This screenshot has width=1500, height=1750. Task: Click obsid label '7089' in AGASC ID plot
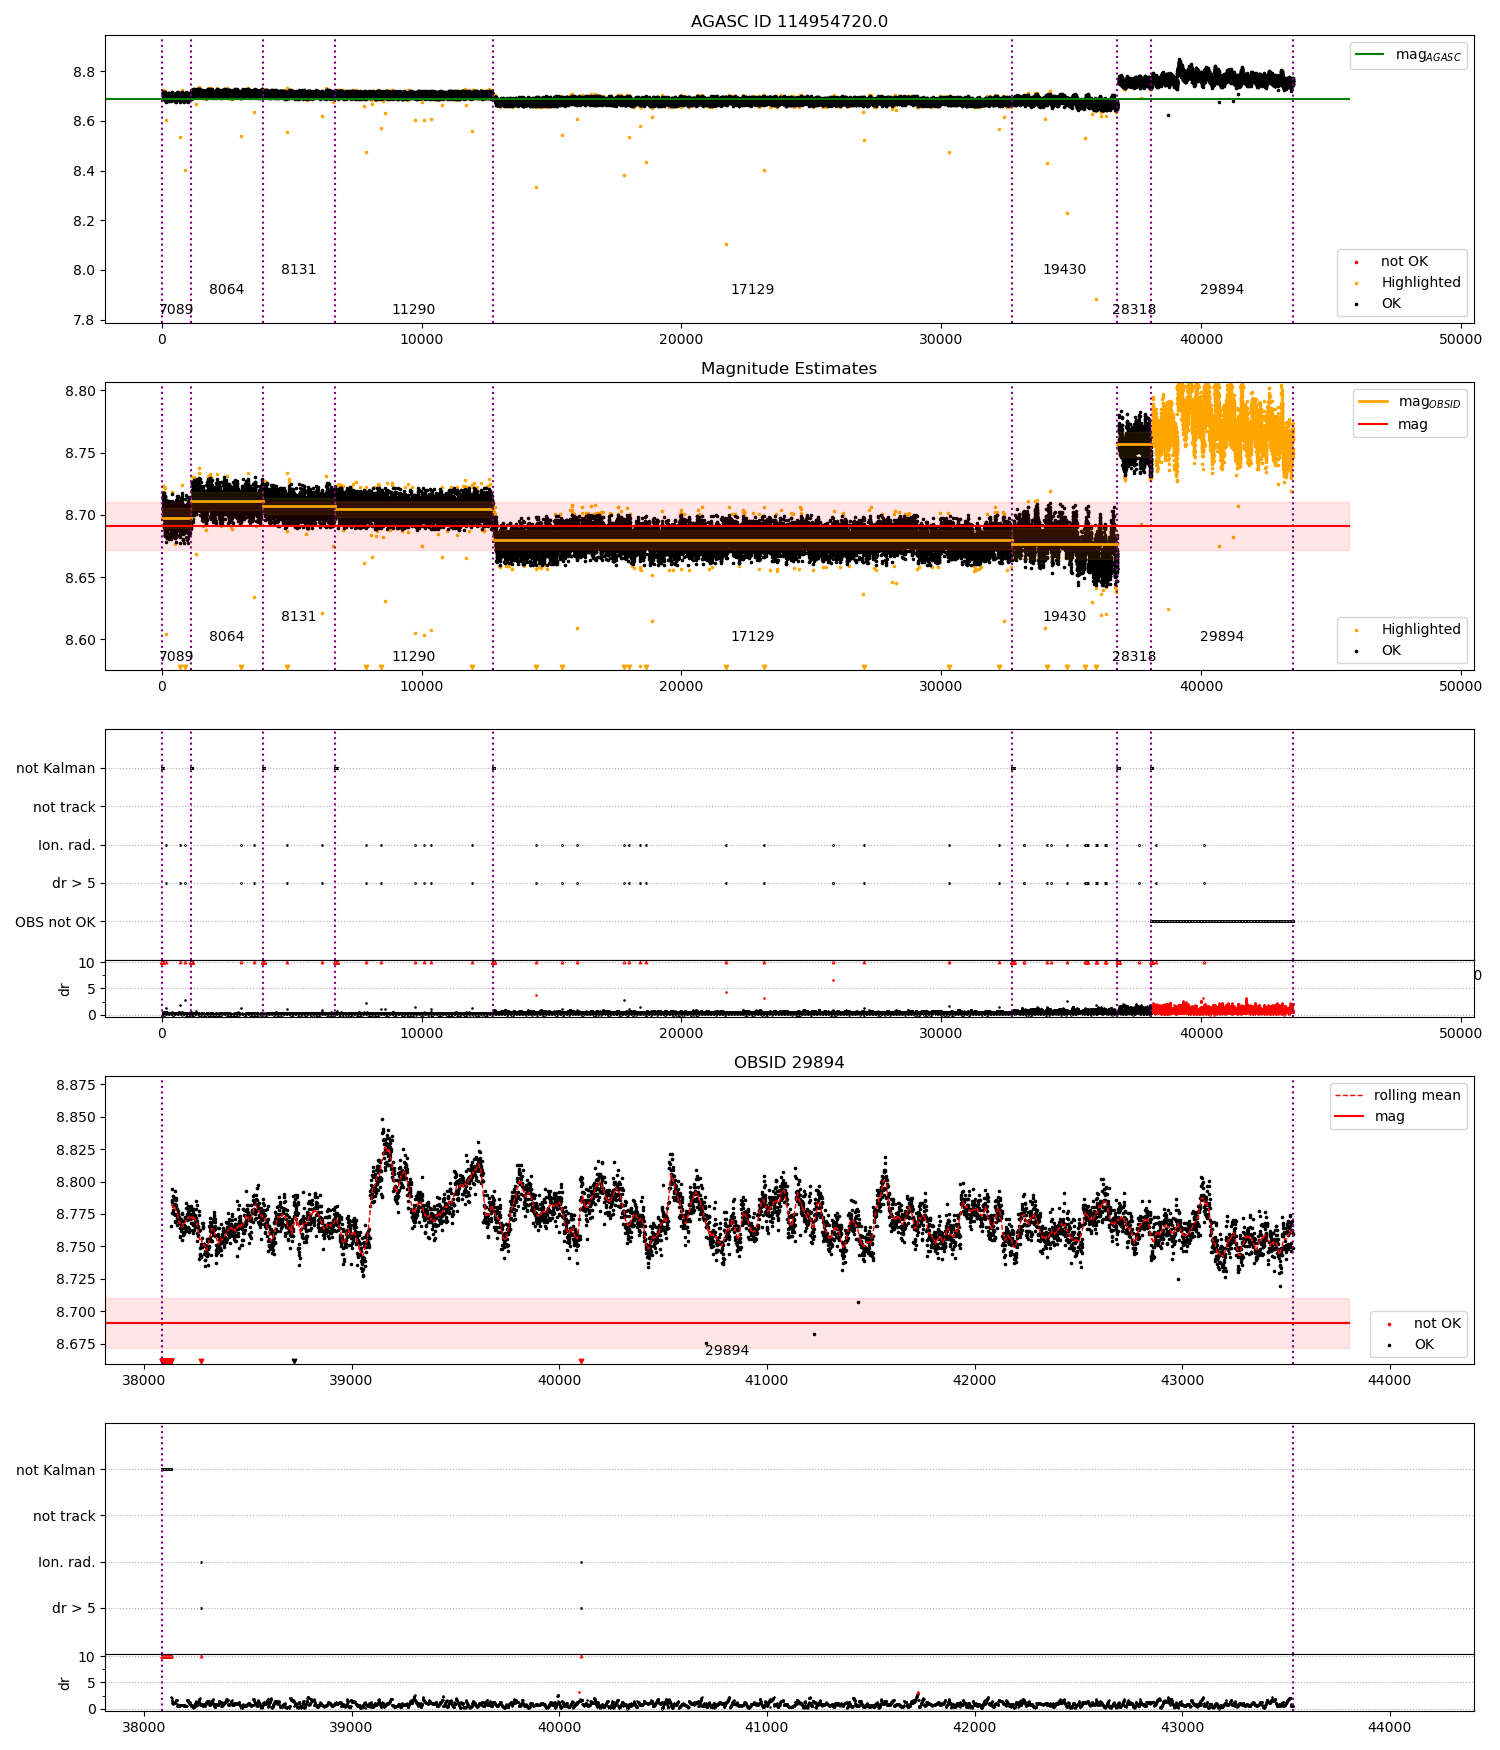click(x=176, y=310)
